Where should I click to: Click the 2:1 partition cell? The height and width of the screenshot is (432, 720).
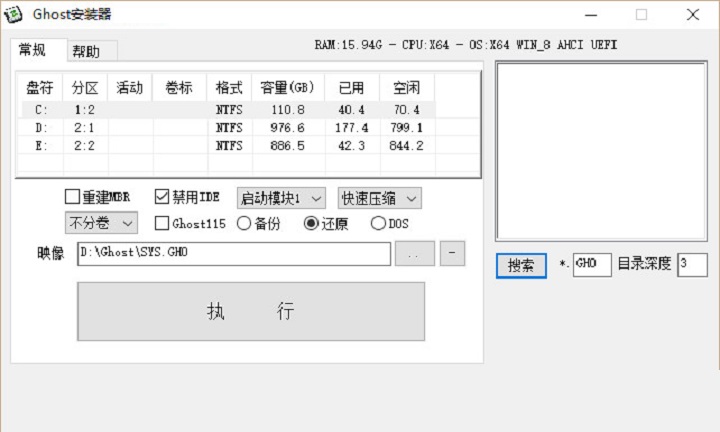[84, 128]
